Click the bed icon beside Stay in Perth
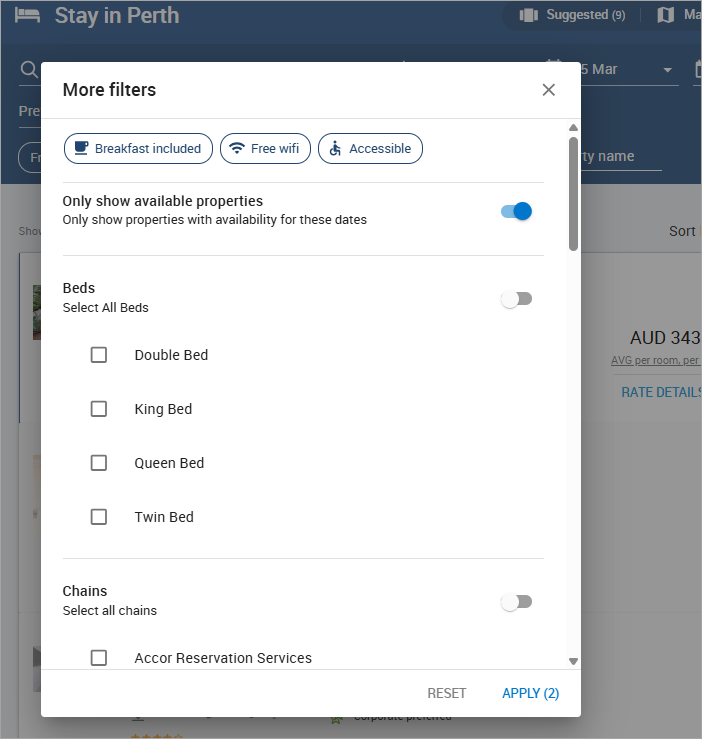 pyautogui.click(x=27, y=15)
